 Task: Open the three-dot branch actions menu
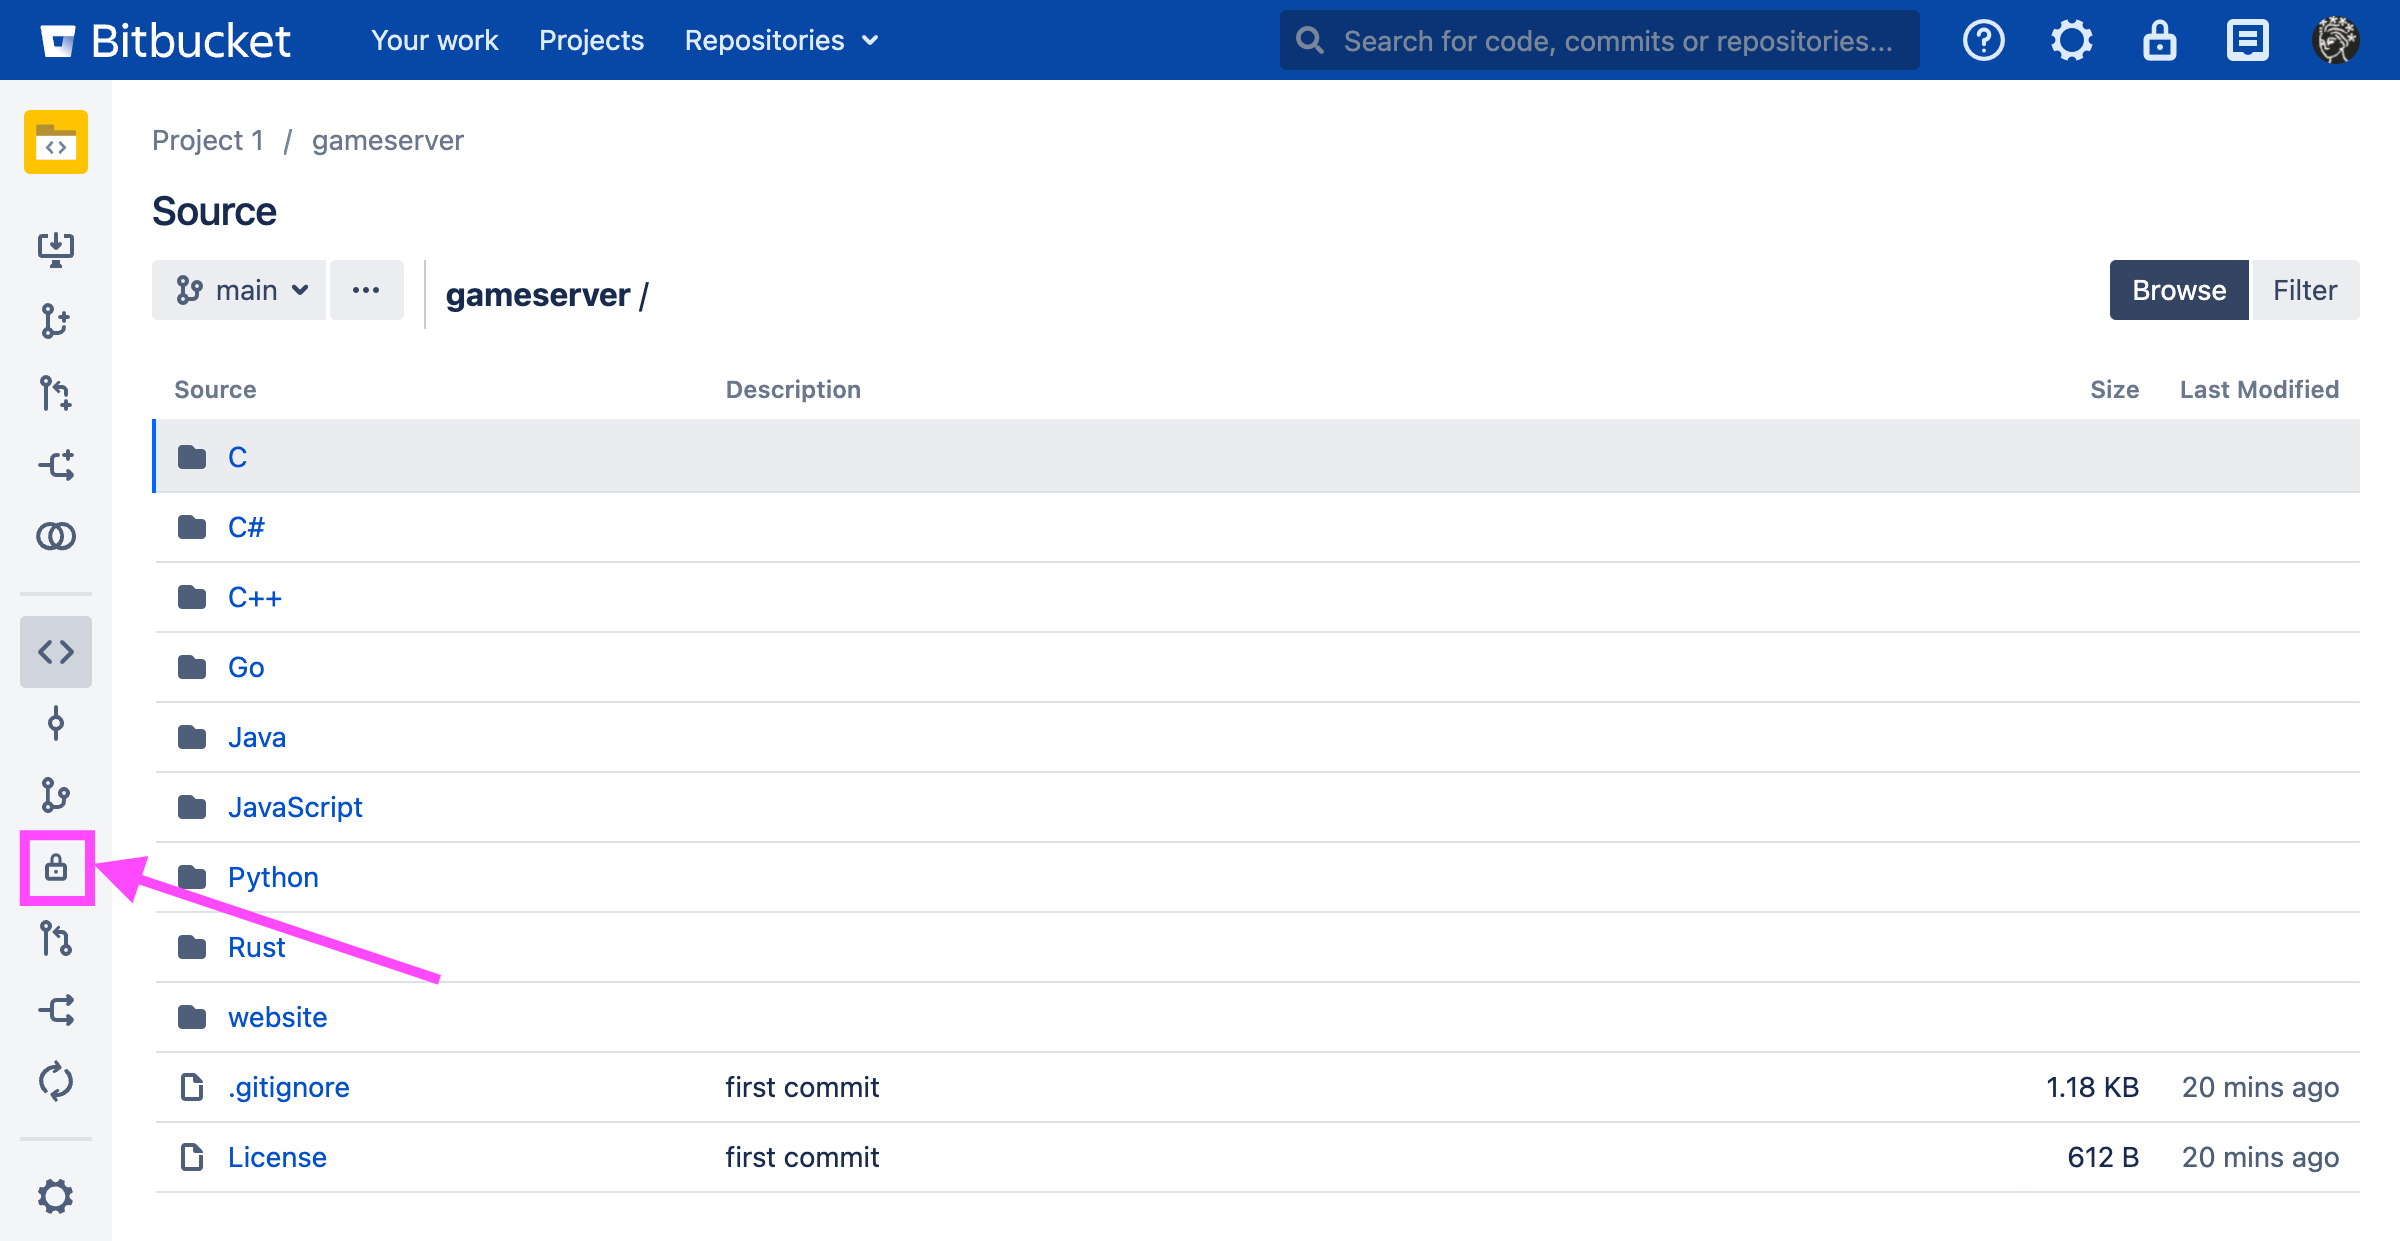[x=366, y=290]
